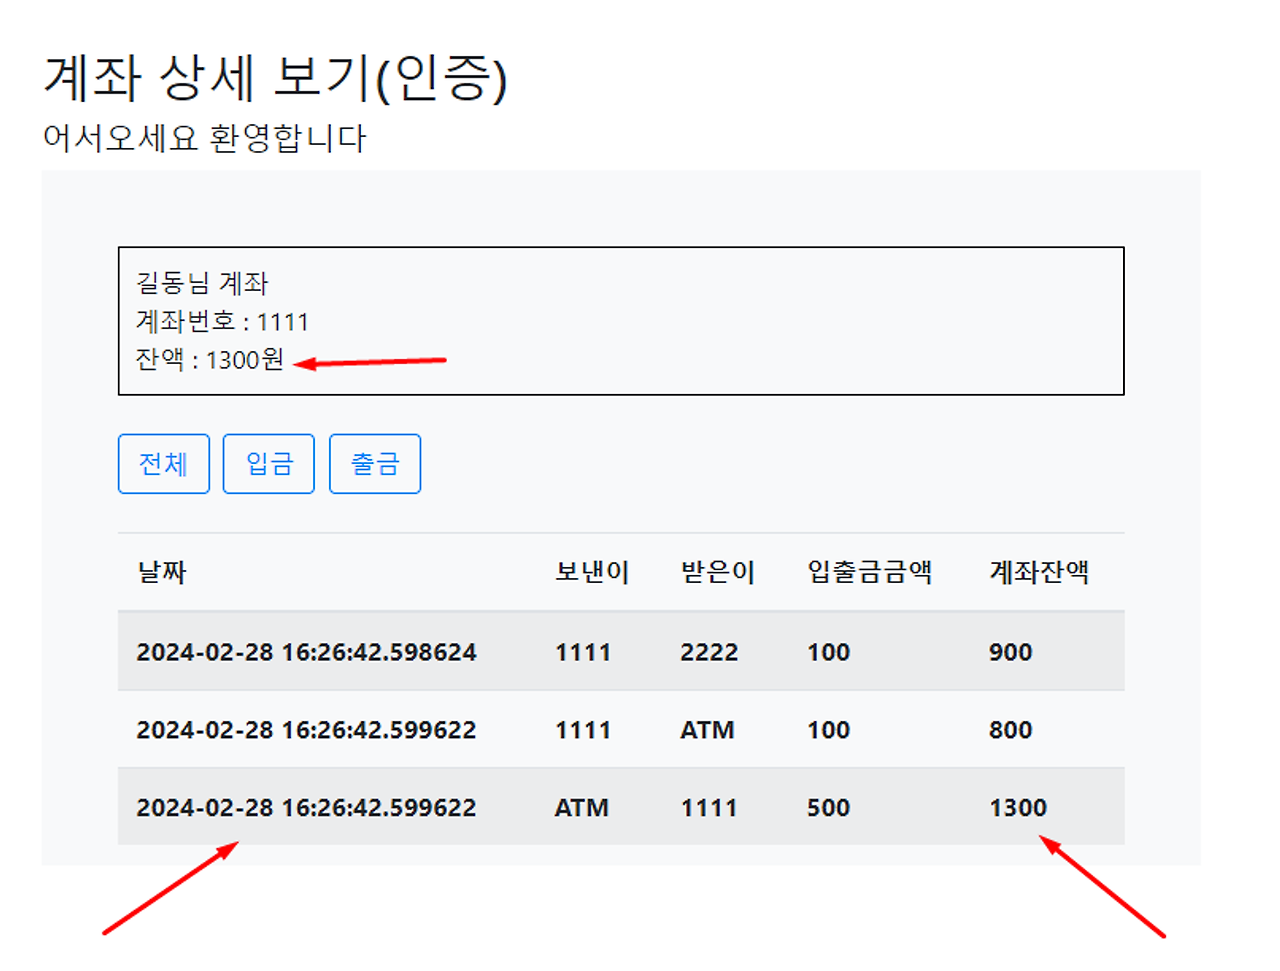Click amount 100 in the row with receiver 2222
The height and width of the screenshot is (971, 1280).
(829, 652)
